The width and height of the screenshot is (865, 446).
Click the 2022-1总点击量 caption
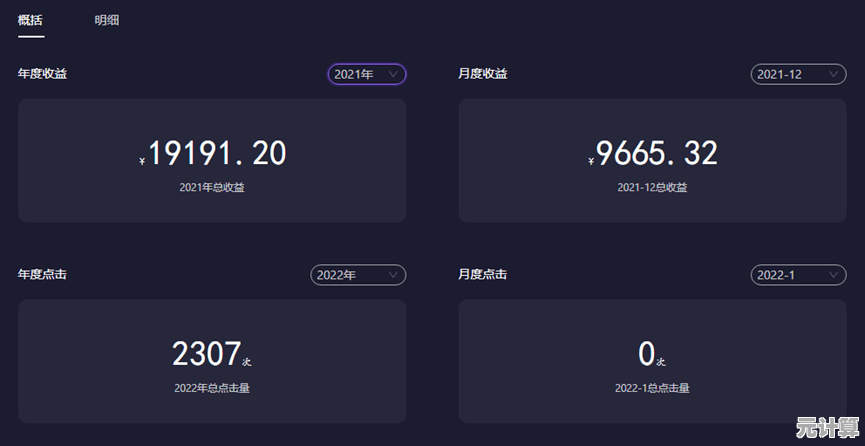tap(653, 388)
